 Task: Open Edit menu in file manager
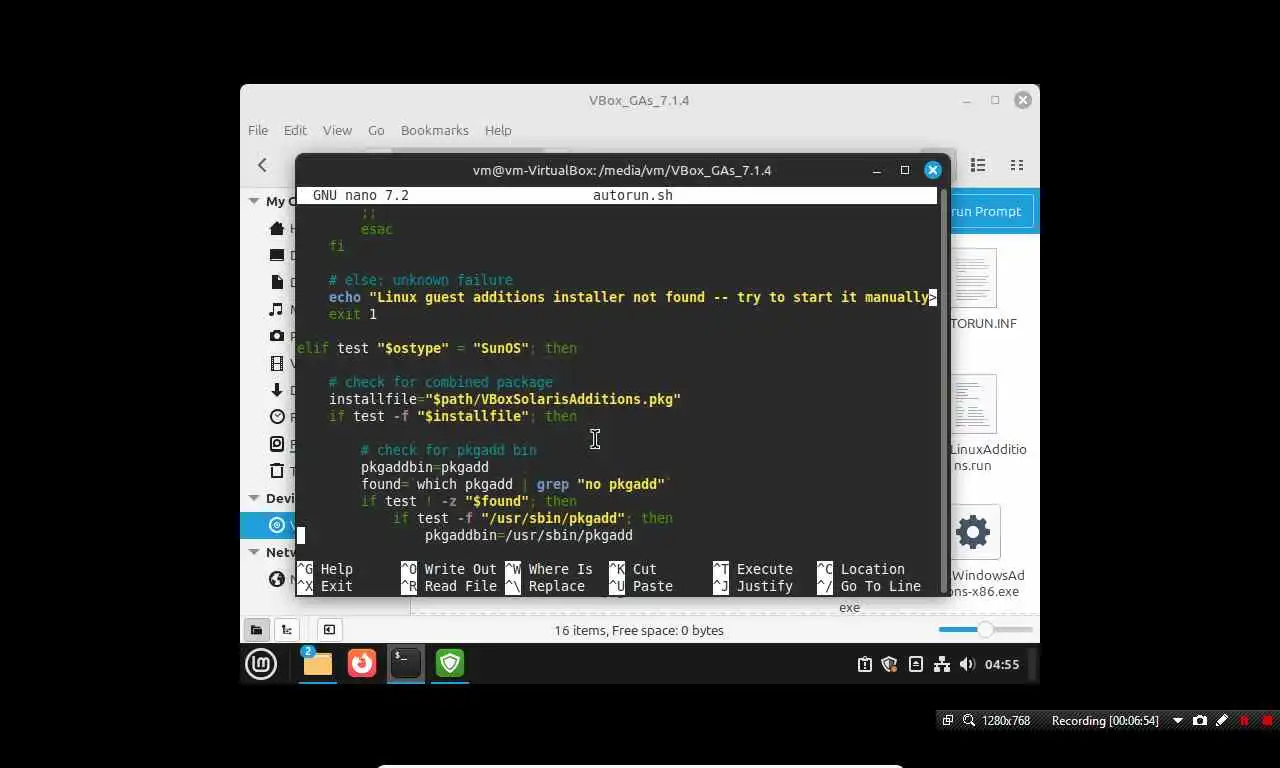click(x=295, y=130)
